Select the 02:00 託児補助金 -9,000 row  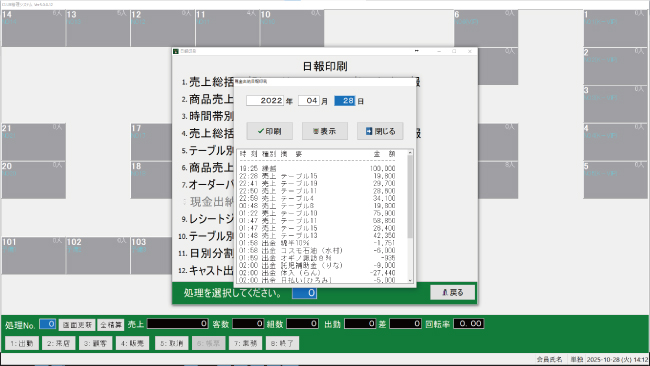click(317, 265)
